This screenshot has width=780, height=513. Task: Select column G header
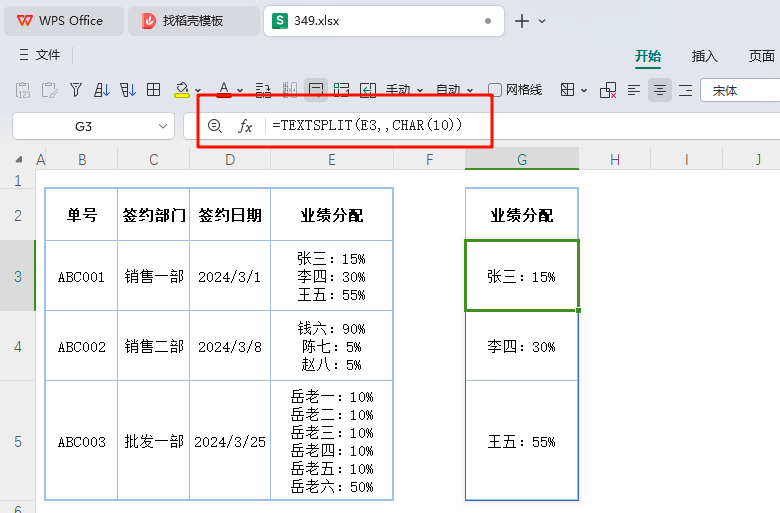[x=522, y=160]
